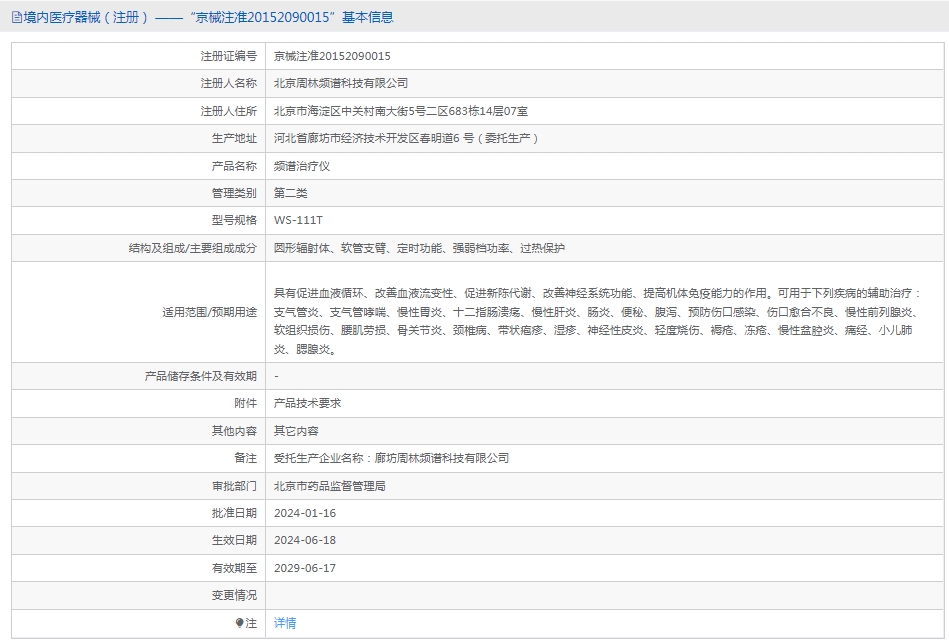This screenshot has height=644, width=949.
Task: Click the label 变更情况
Action: [x=234, y=596]
